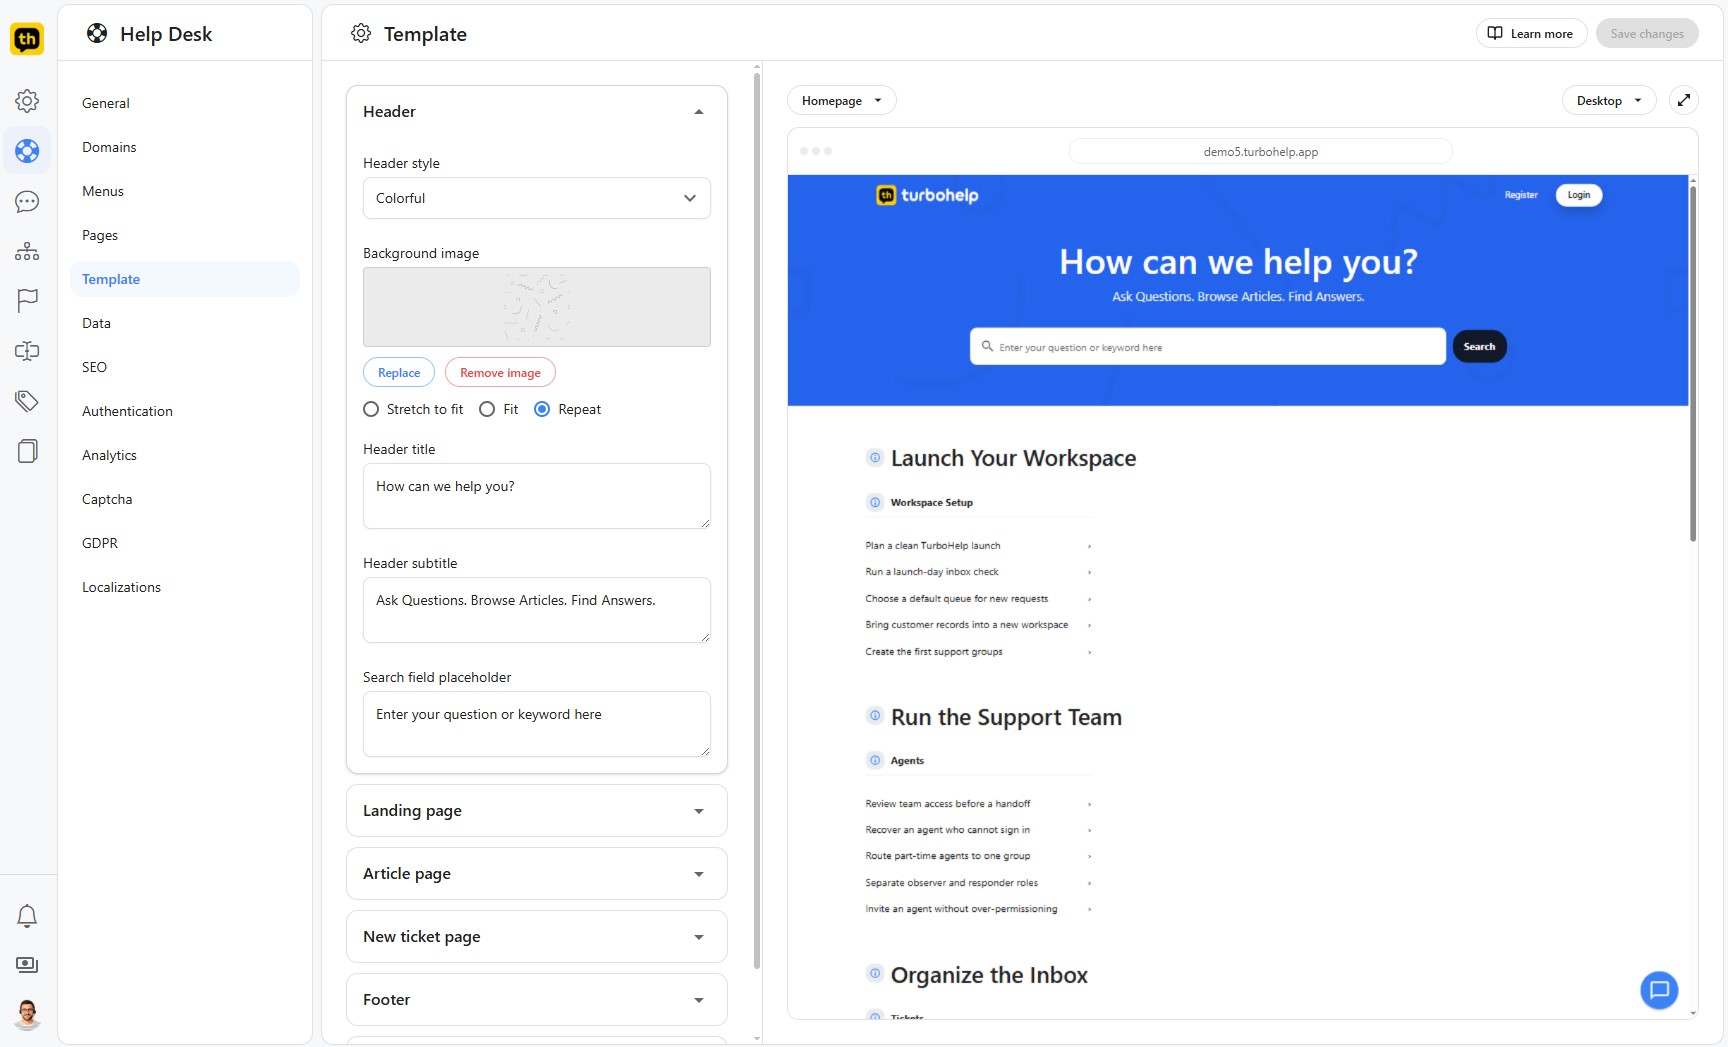Open the flag icon in left rail

(27, 300)
